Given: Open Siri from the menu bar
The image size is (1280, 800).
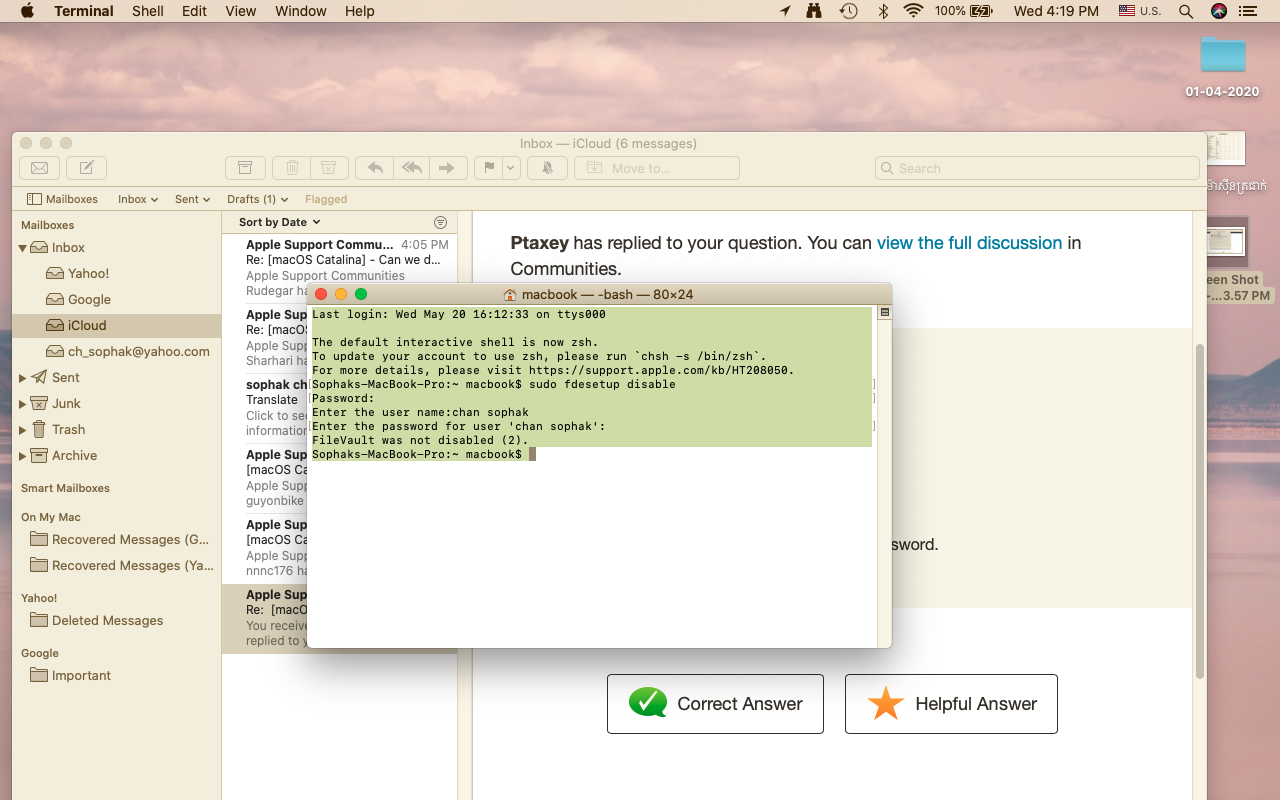Looking at the screenshot, I should (x=1218, y=11).
